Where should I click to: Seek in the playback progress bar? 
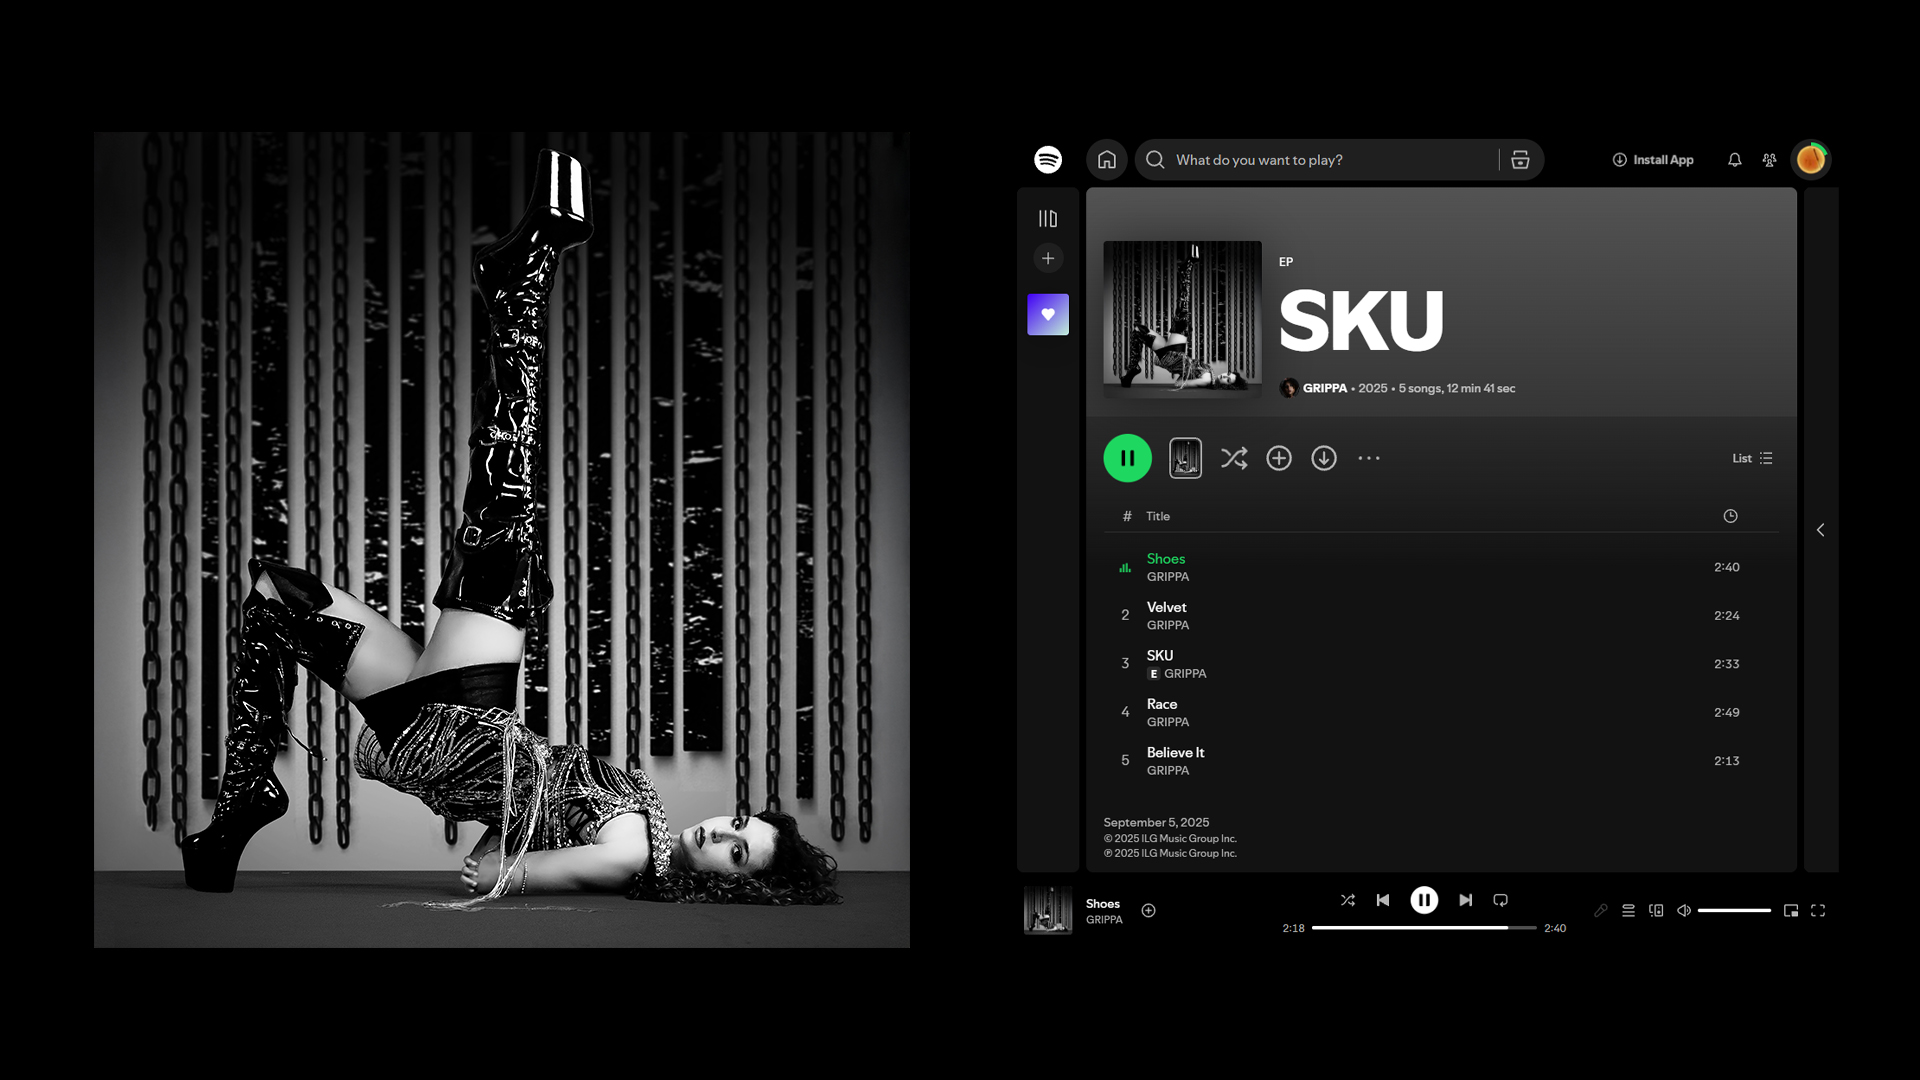[x=1424, y=928]
